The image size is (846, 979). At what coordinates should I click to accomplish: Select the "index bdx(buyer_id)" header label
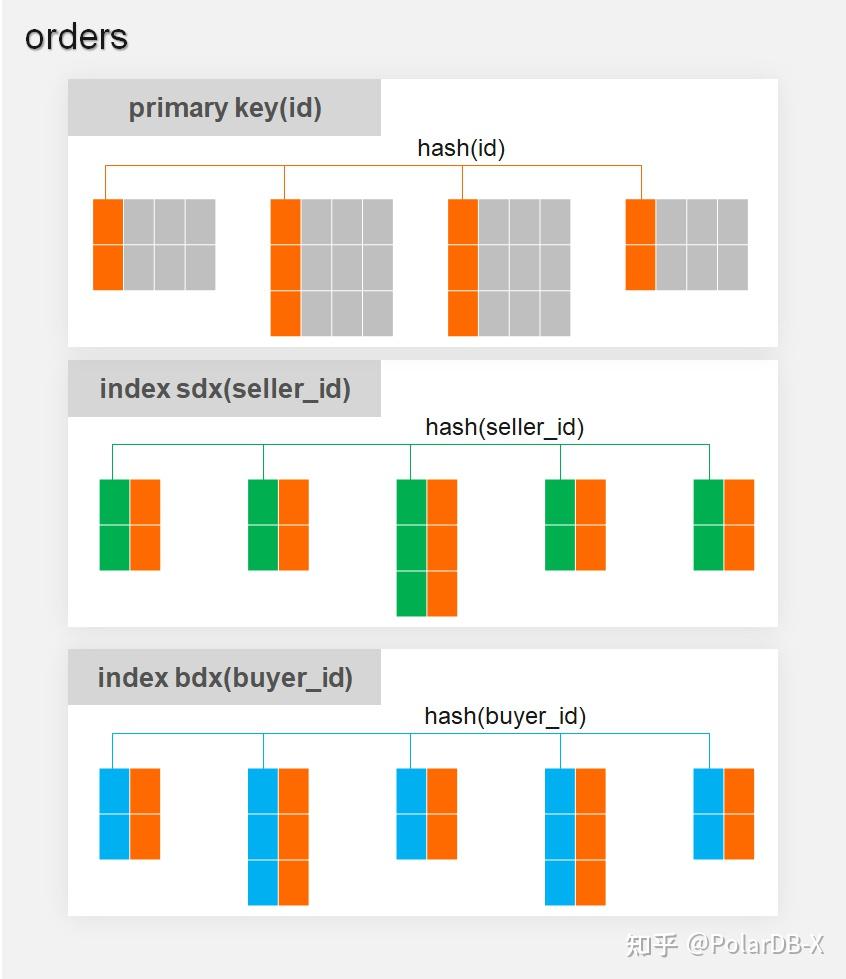(x=225, y=678)
